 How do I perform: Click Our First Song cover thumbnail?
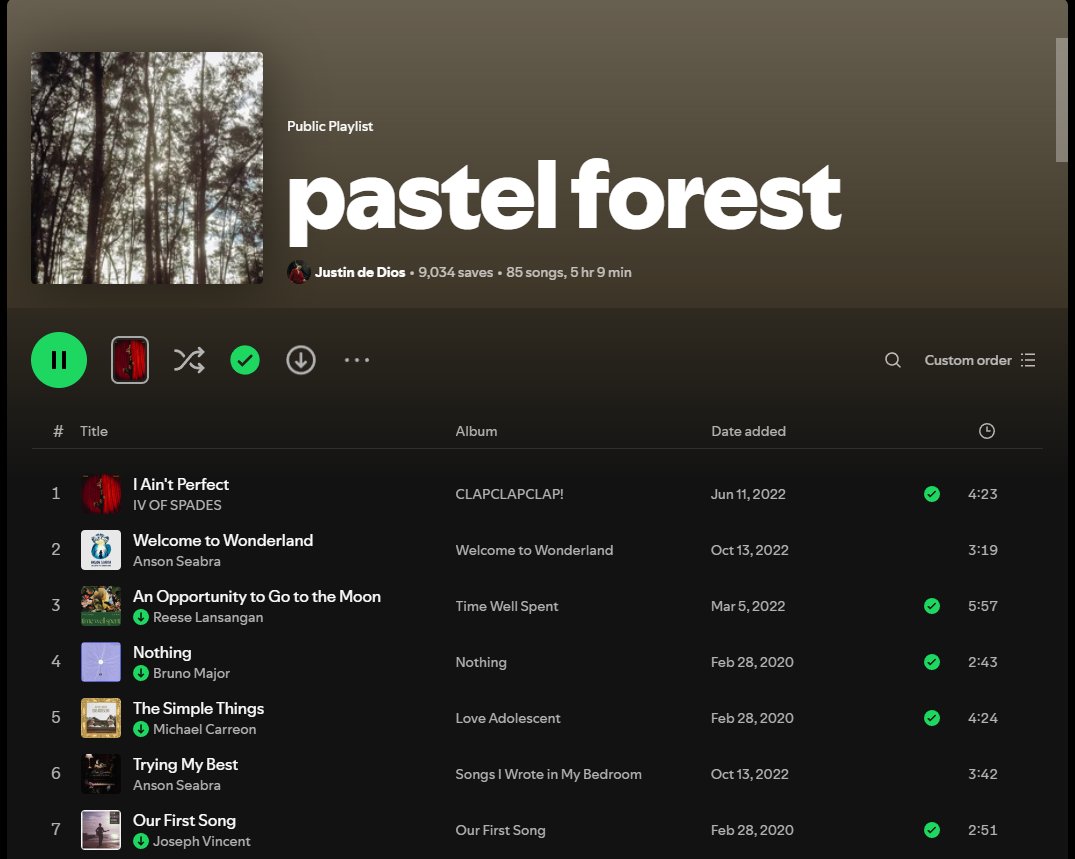[101, 830]
